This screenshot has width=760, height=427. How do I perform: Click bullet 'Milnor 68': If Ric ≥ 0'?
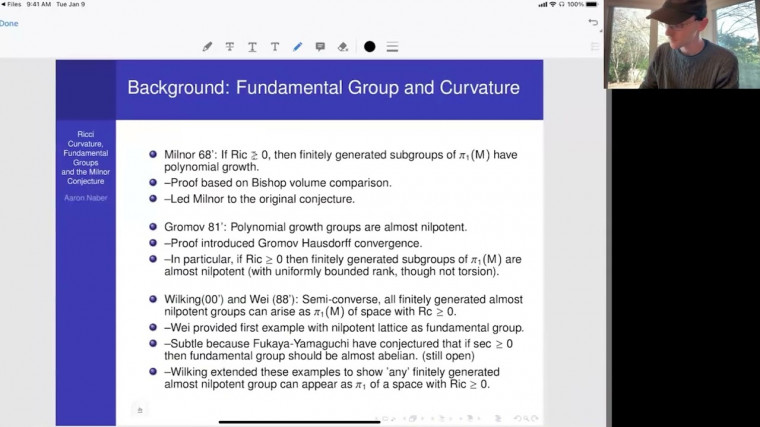340,160
